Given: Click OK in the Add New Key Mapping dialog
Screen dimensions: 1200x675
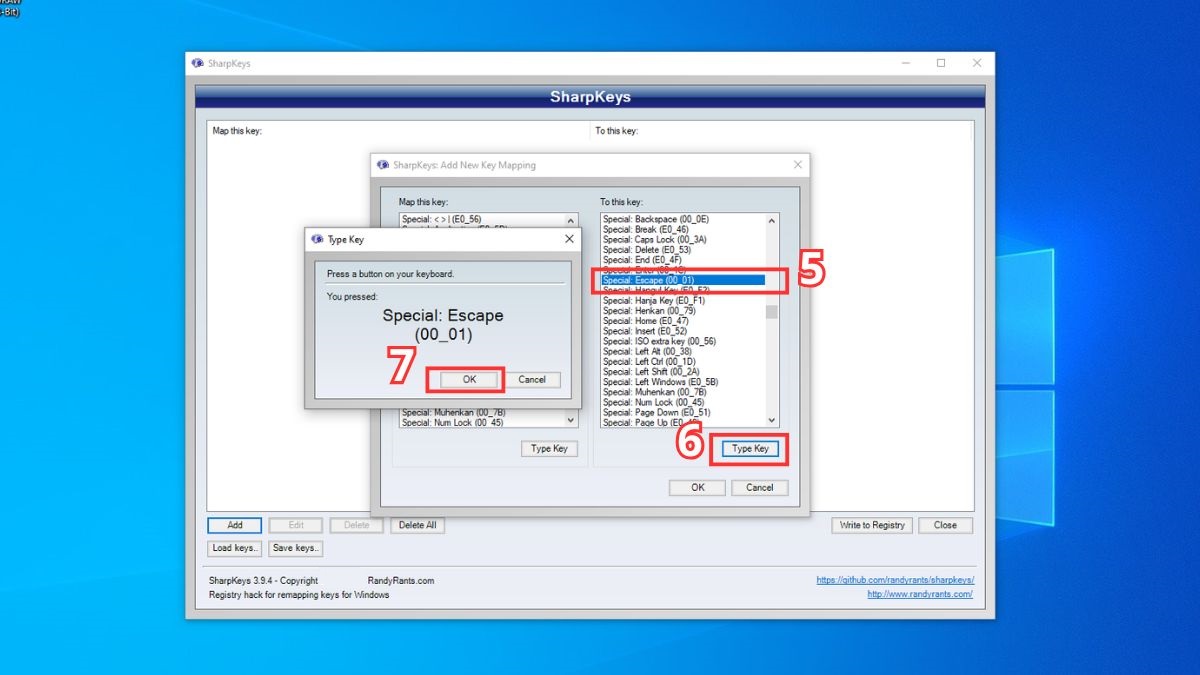Looking at the screenshot, I should click(698, 487).
